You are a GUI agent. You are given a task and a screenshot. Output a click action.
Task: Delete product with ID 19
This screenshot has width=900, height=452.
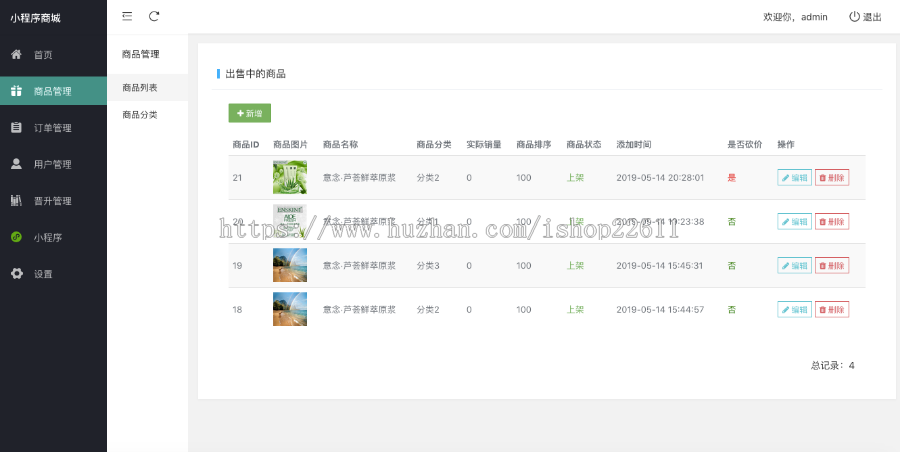[x=832, y=265]
